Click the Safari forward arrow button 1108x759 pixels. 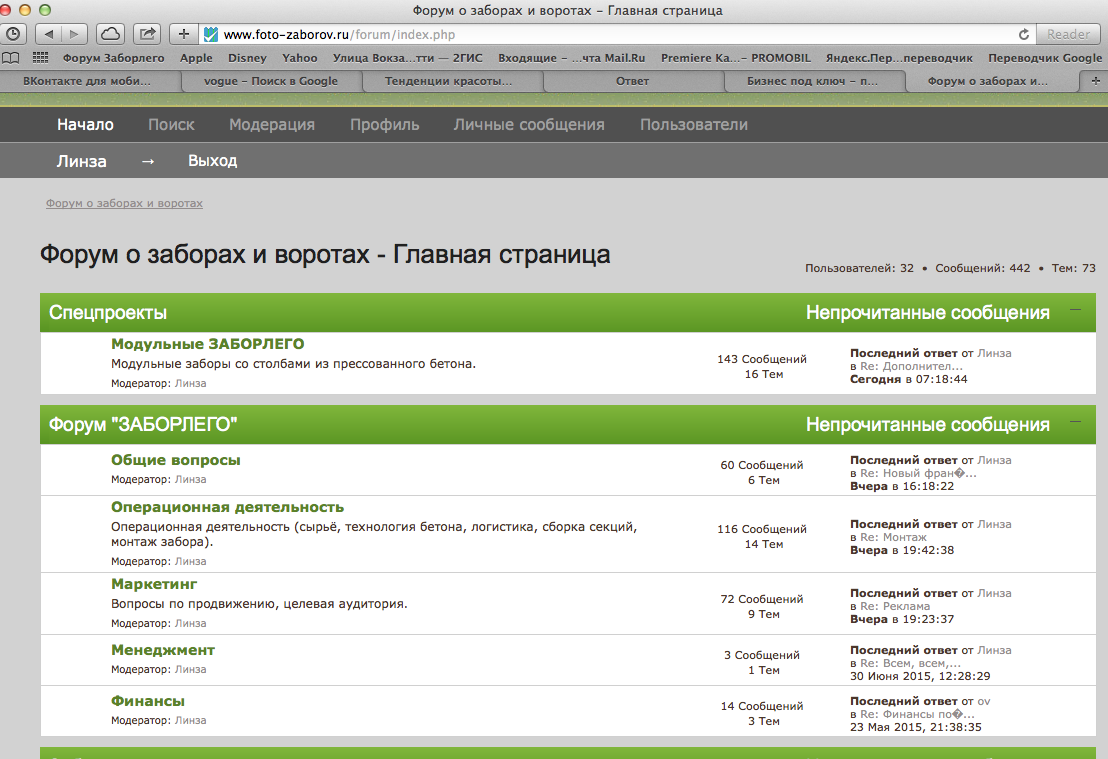click(x=73, y=33)
